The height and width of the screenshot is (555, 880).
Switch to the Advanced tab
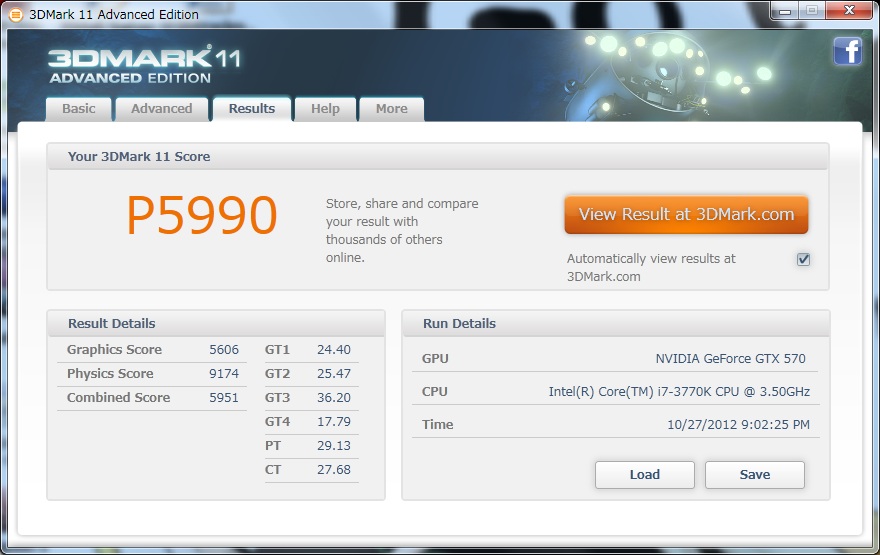click(x=162, y=109)
